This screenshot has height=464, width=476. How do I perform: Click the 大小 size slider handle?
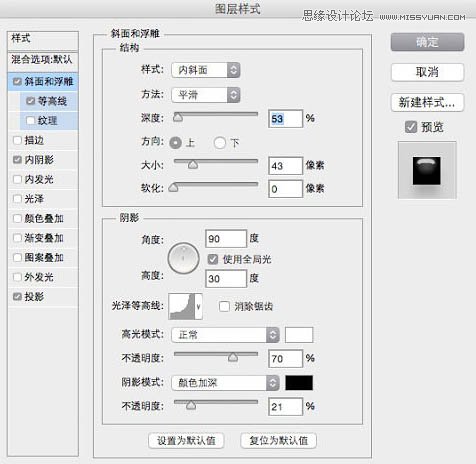[x=193, y=164]
